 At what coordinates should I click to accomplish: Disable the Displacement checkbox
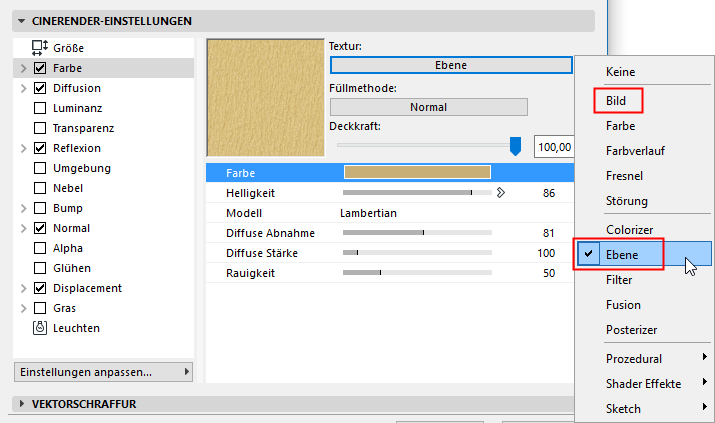(x=40, y=288)
